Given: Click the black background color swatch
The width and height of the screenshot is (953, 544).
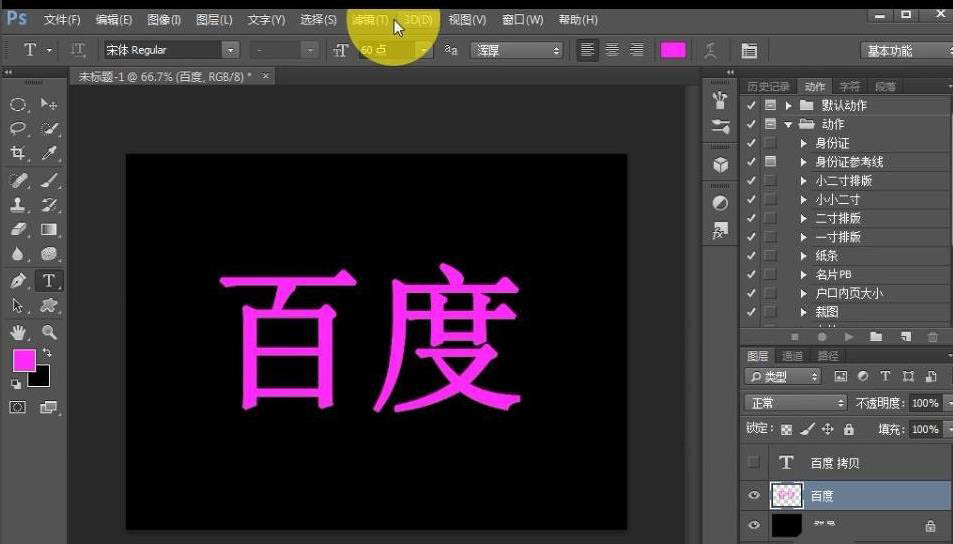Looking at the screenshot, I should (x=42, y=379).
